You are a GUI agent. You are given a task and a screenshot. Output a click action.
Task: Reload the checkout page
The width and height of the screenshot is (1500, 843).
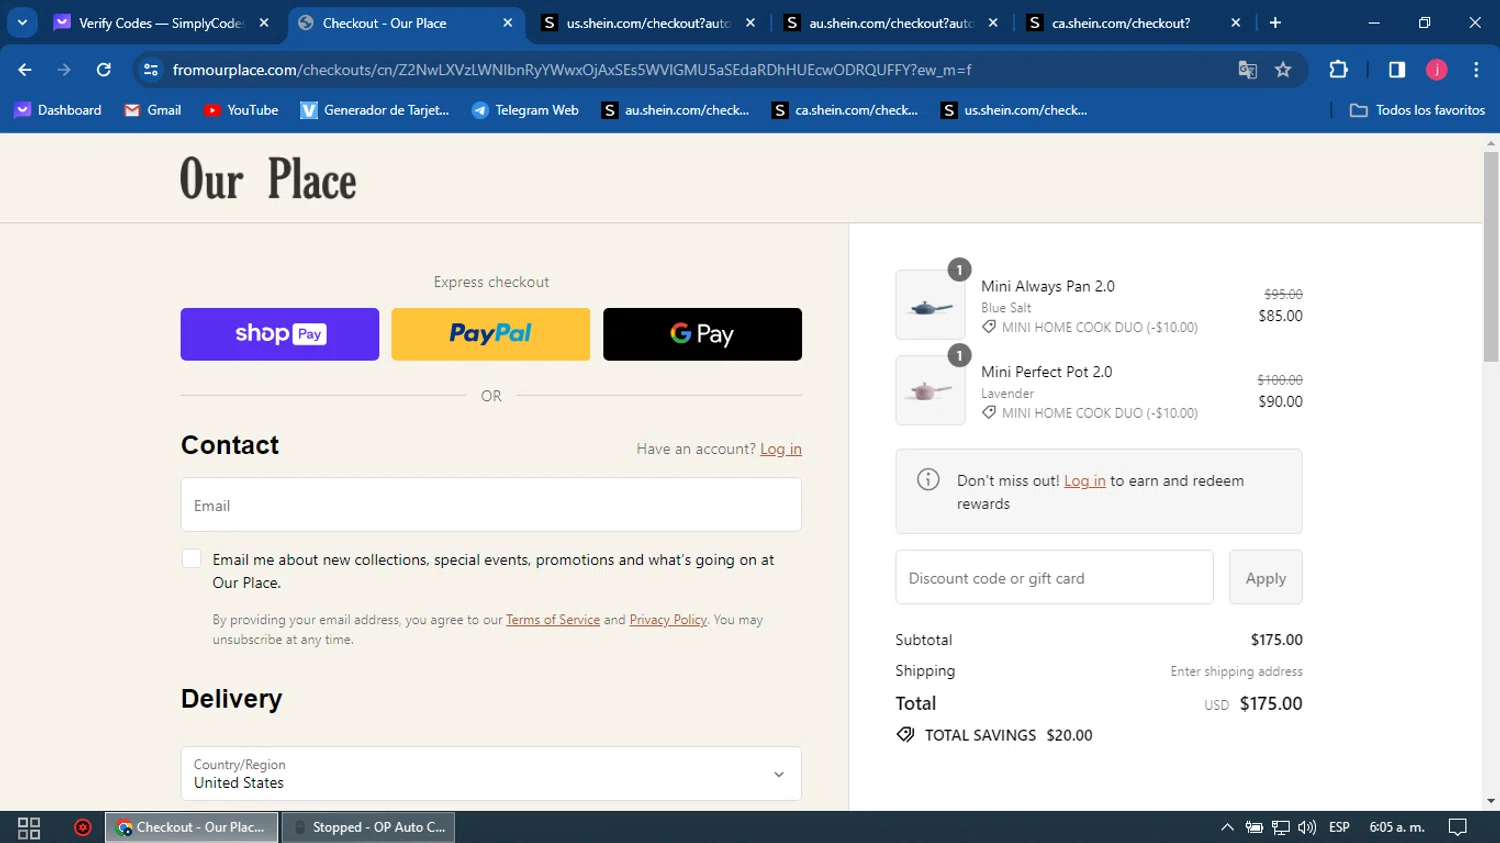coord(103,69)
